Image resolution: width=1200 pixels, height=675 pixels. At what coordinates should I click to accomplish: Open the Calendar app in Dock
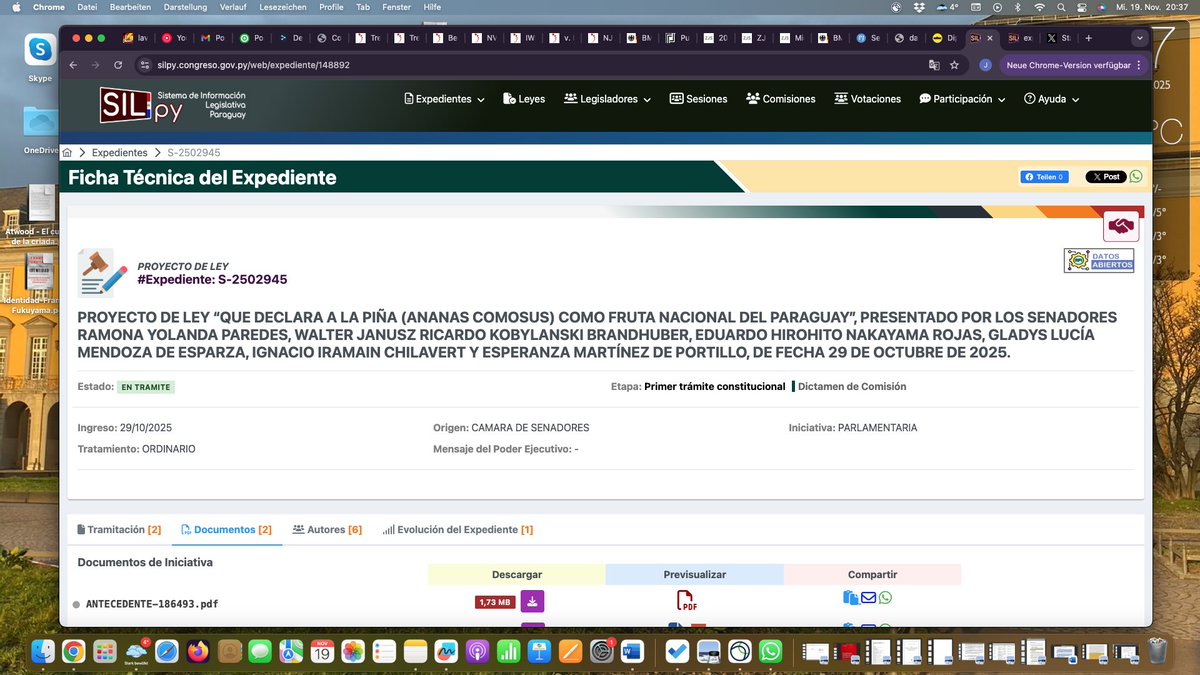(x=322, y=652)
